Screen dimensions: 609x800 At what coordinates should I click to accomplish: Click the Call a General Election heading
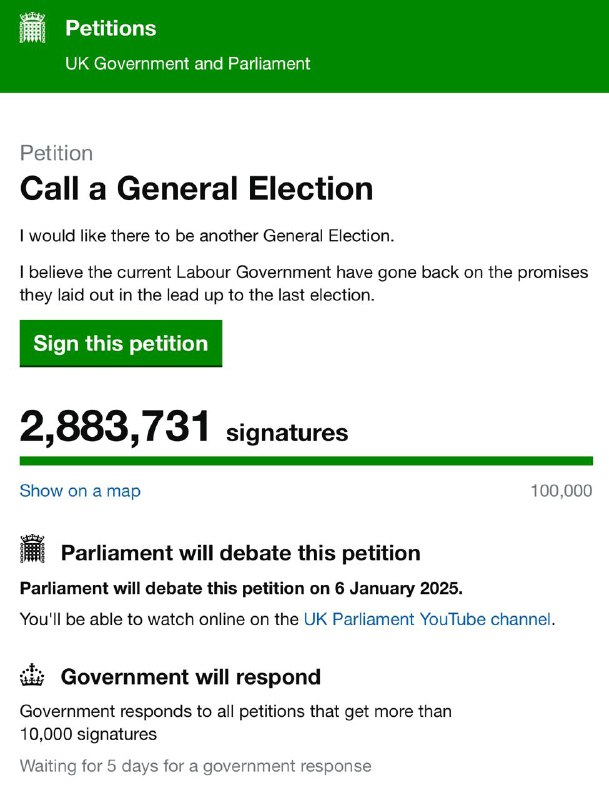(196, 189)
